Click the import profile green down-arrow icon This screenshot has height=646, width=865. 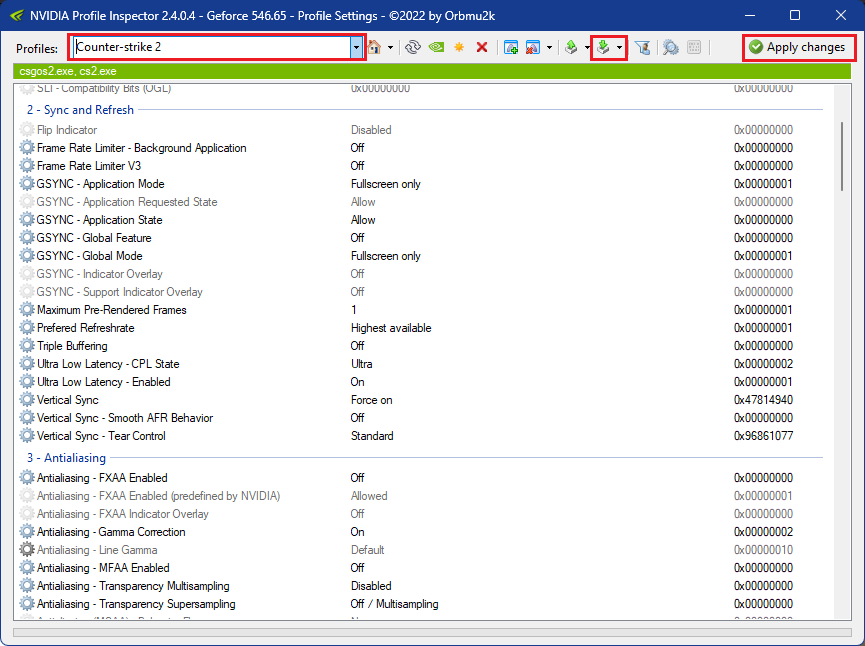604,47
